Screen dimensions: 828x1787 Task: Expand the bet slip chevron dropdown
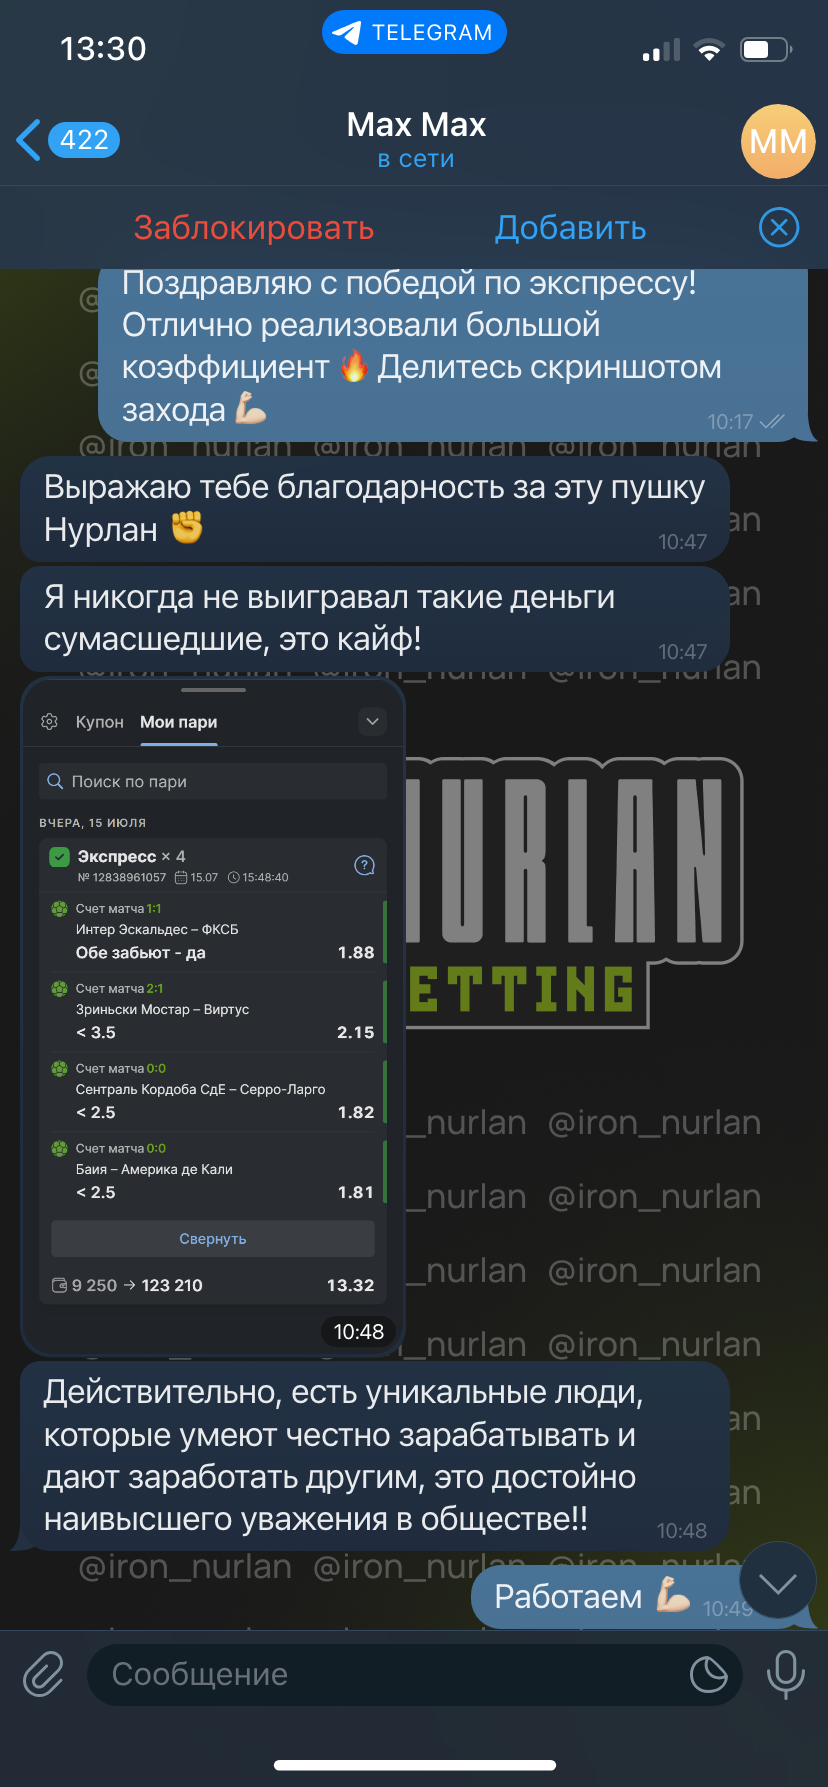point(372,721)
